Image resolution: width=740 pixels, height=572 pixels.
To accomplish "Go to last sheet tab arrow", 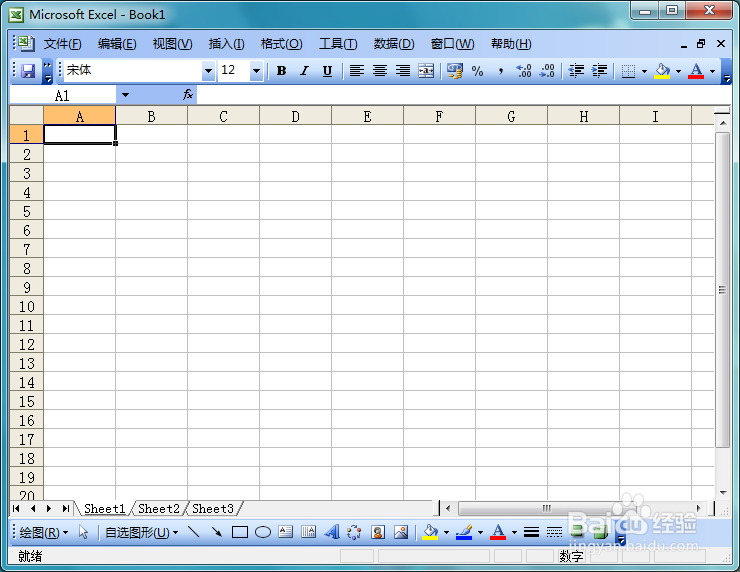I will click(x=66, y=508).
